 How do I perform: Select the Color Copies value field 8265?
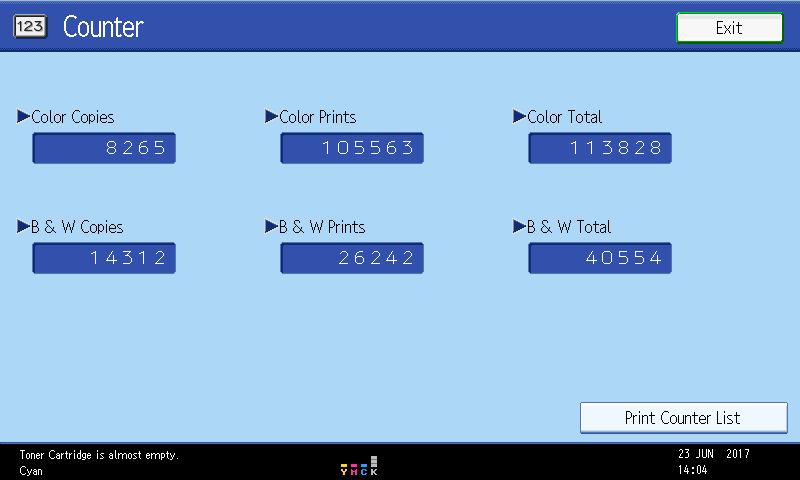pyautogui.click(x=104, y=148)
